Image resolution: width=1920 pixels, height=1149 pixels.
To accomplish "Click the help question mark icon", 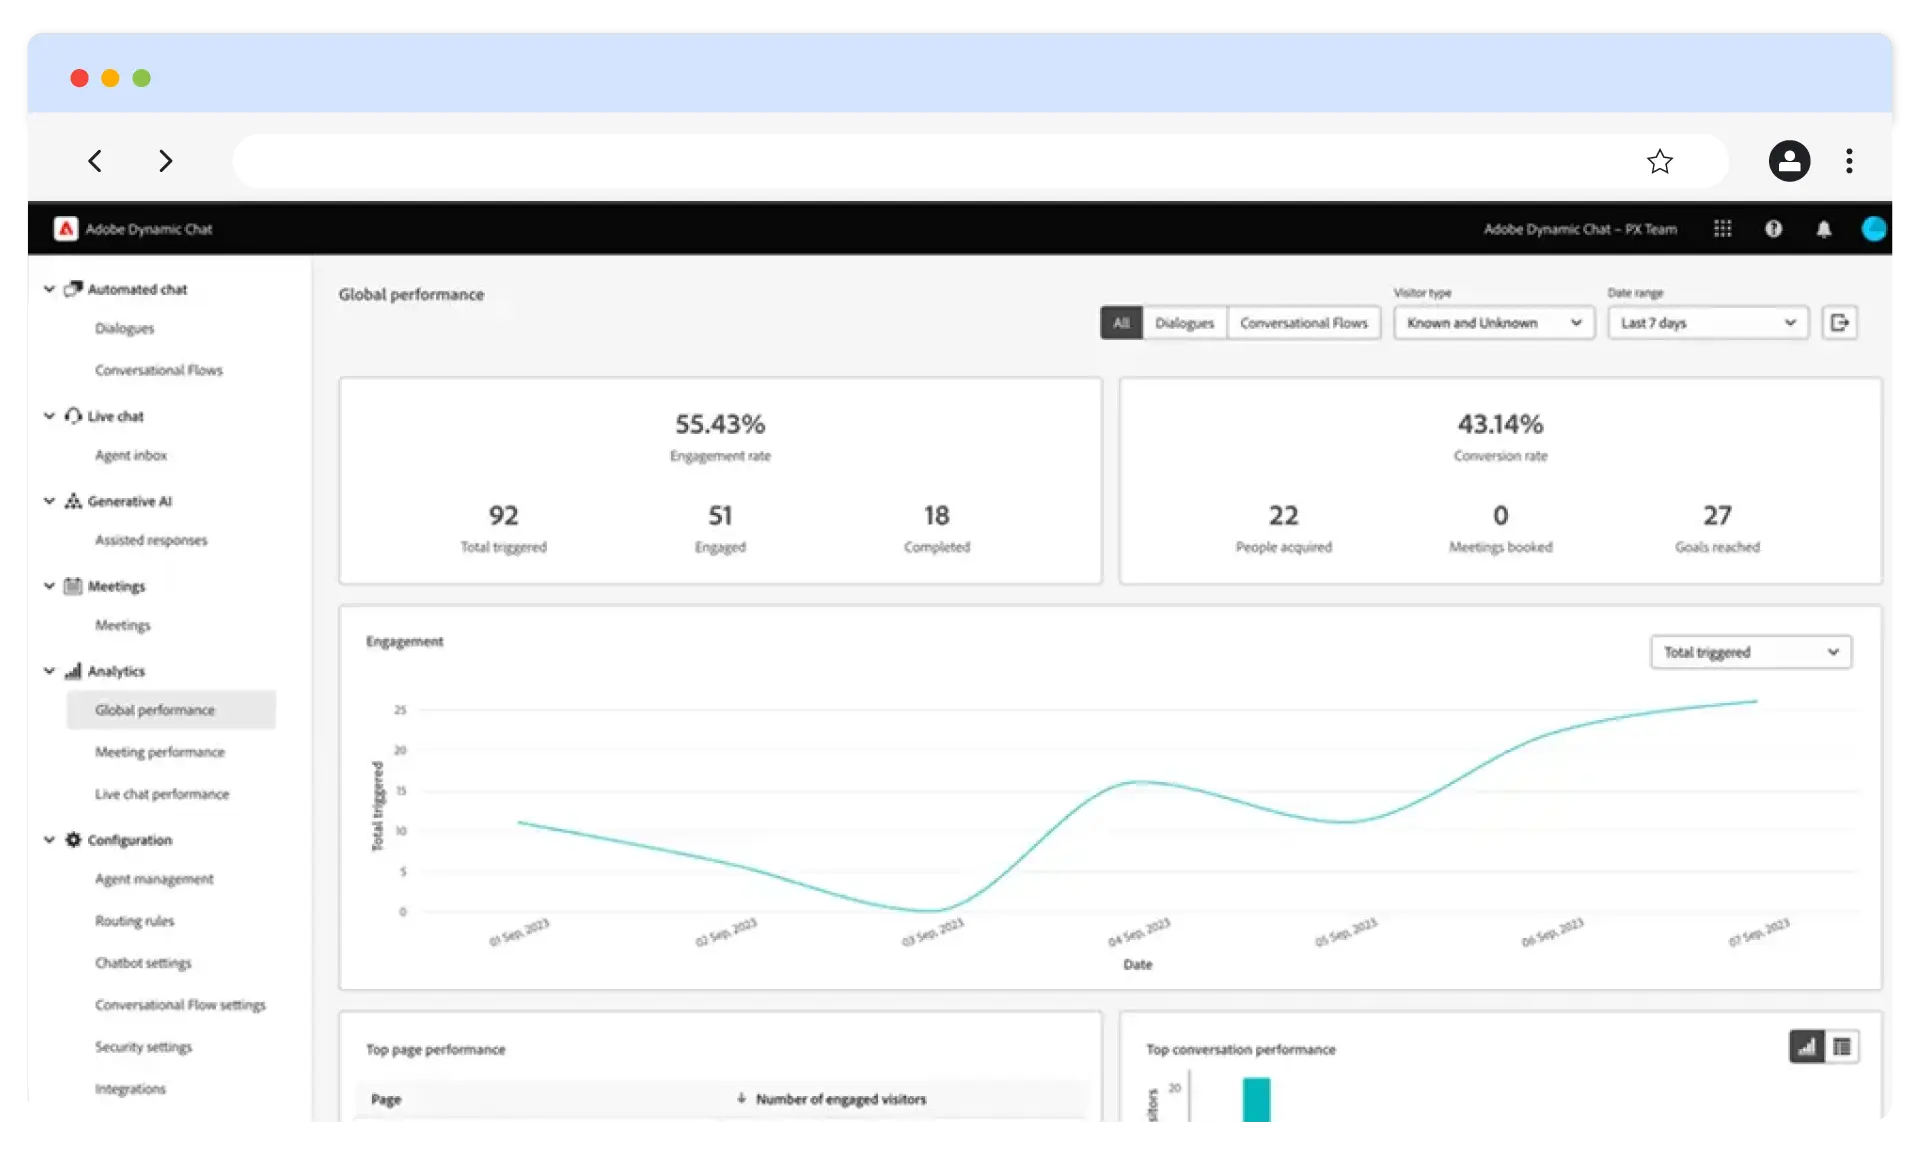I will coord(1773,229).
